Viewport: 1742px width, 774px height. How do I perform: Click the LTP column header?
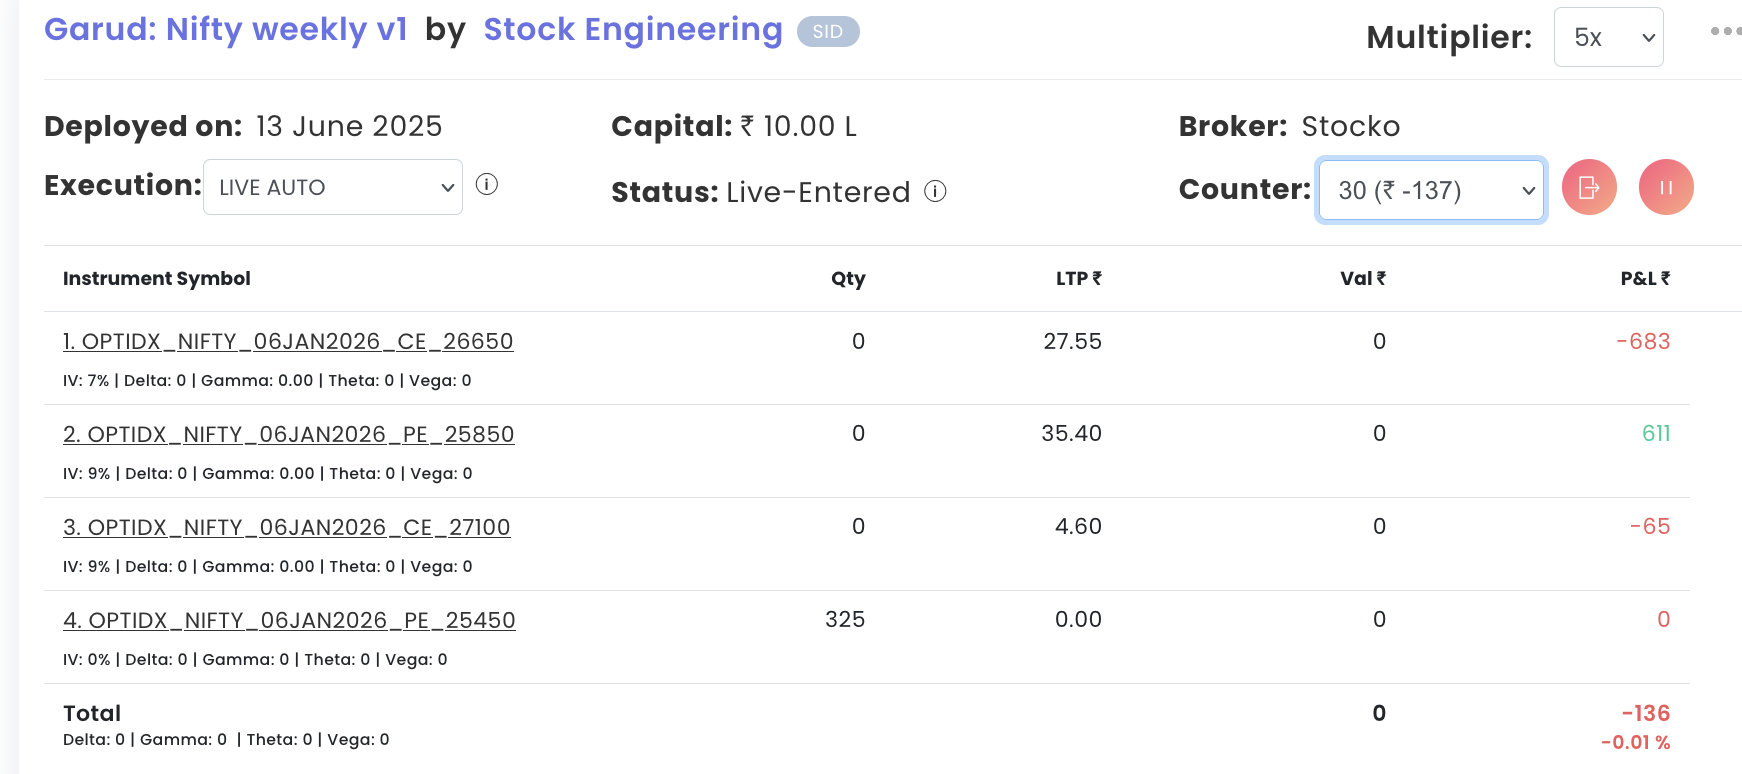click(x=1078, y=279)
